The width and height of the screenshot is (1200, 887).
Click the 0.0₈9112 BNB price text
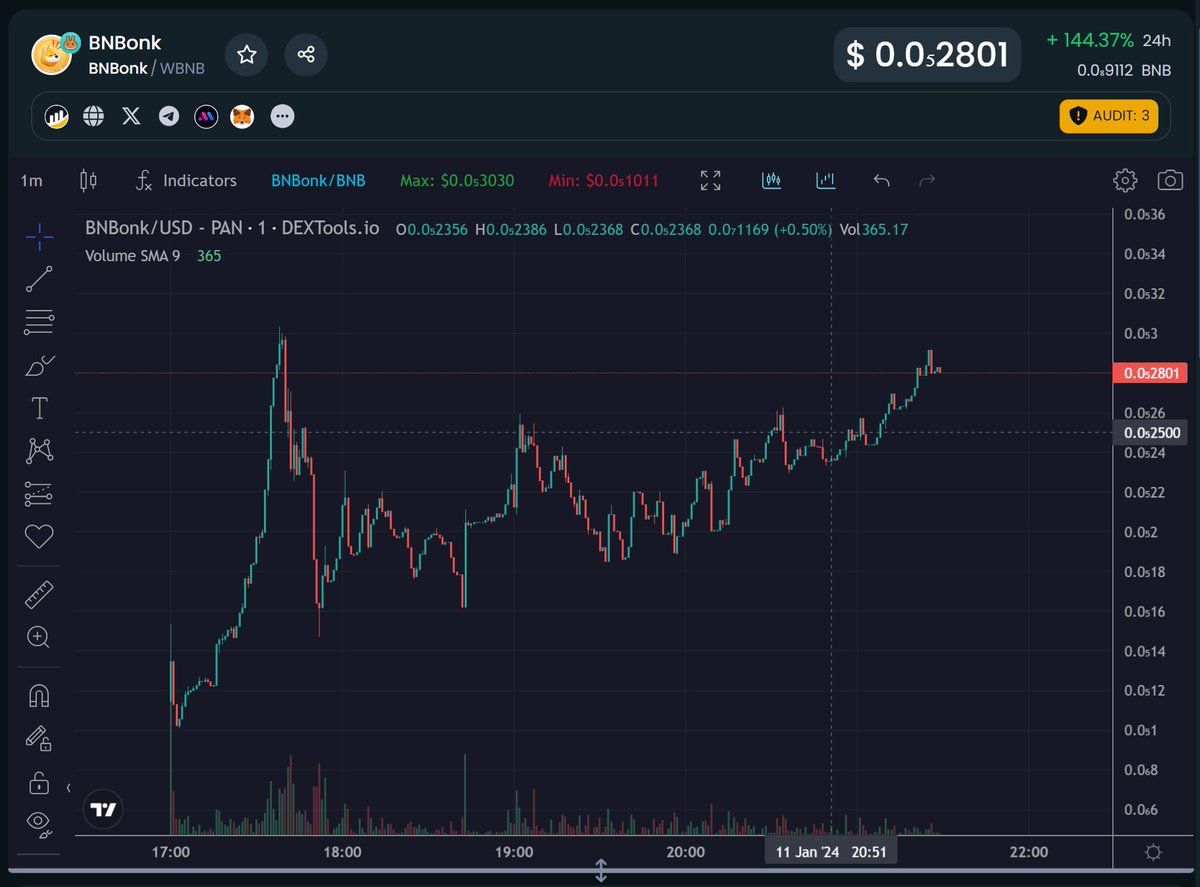coord(1123,70)
